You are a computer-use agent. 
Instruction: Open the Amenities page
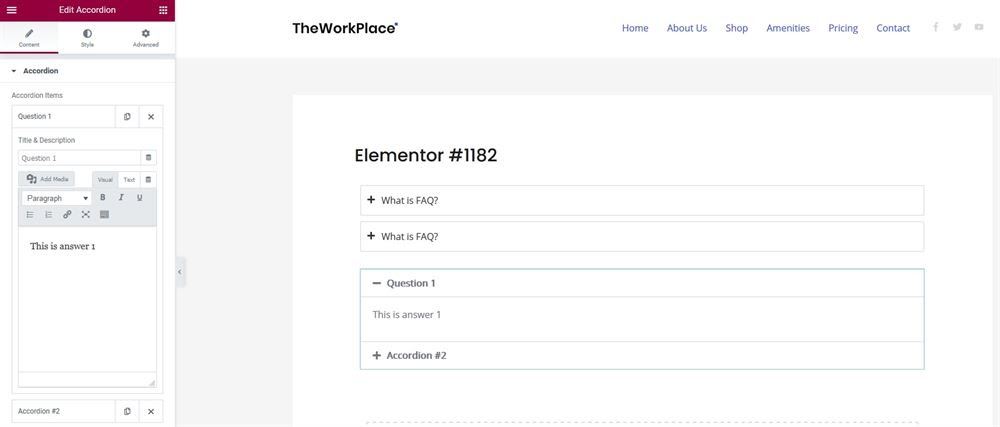pos(788,28)
